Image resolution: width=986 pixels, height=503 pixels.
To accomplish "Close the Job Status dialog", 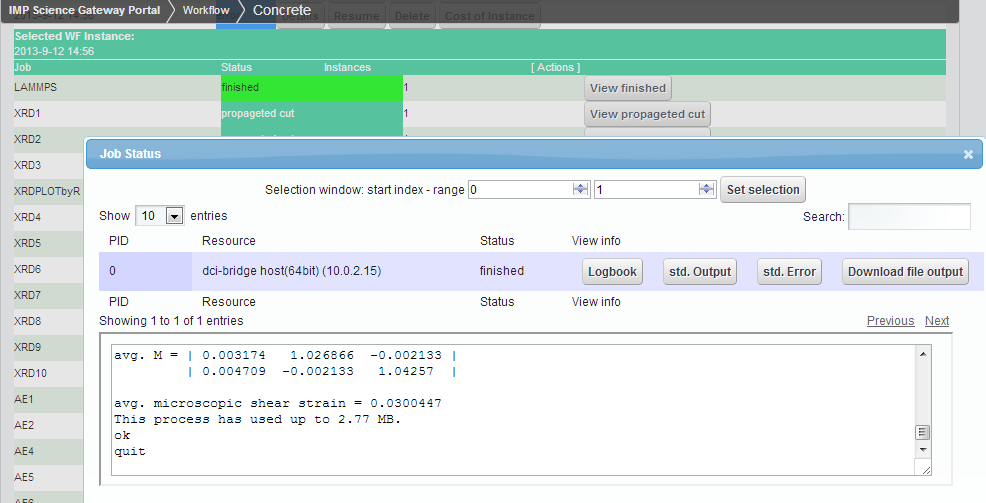I will click(x=967, y=155).
